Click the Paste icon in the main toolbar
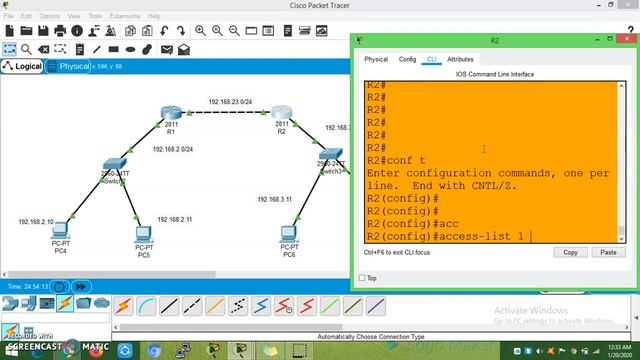The image size is (640, 360). point(147,31)
